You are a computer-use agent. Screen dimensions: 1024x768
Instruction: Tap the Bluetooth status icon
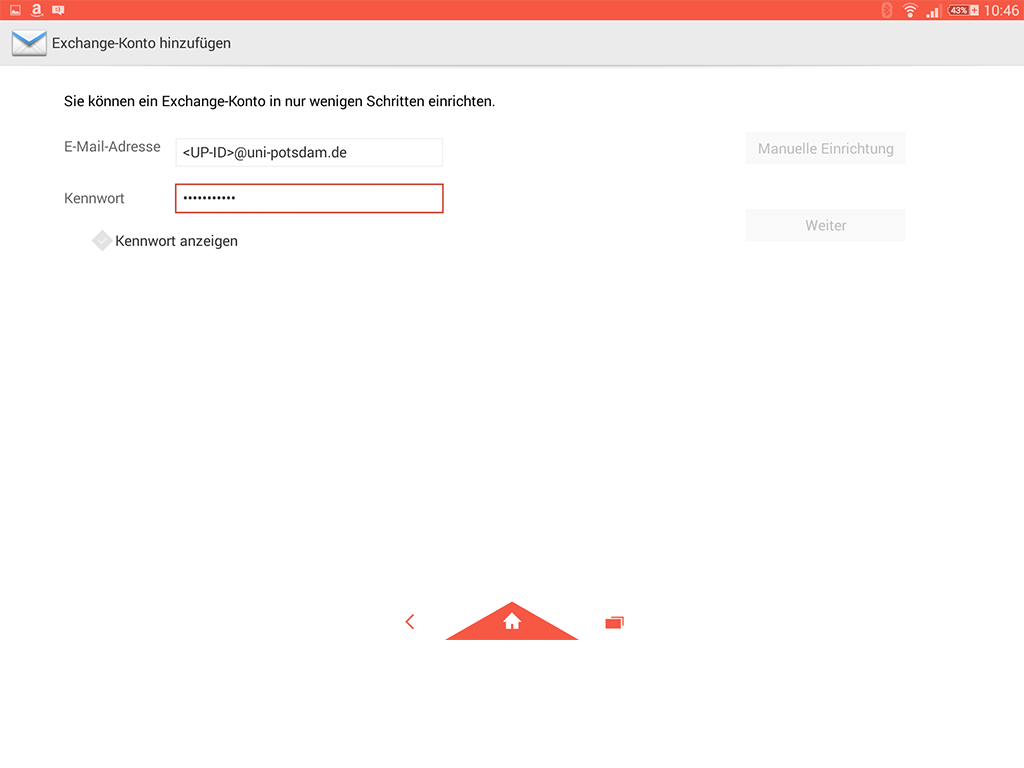click(x=886, y=10)
